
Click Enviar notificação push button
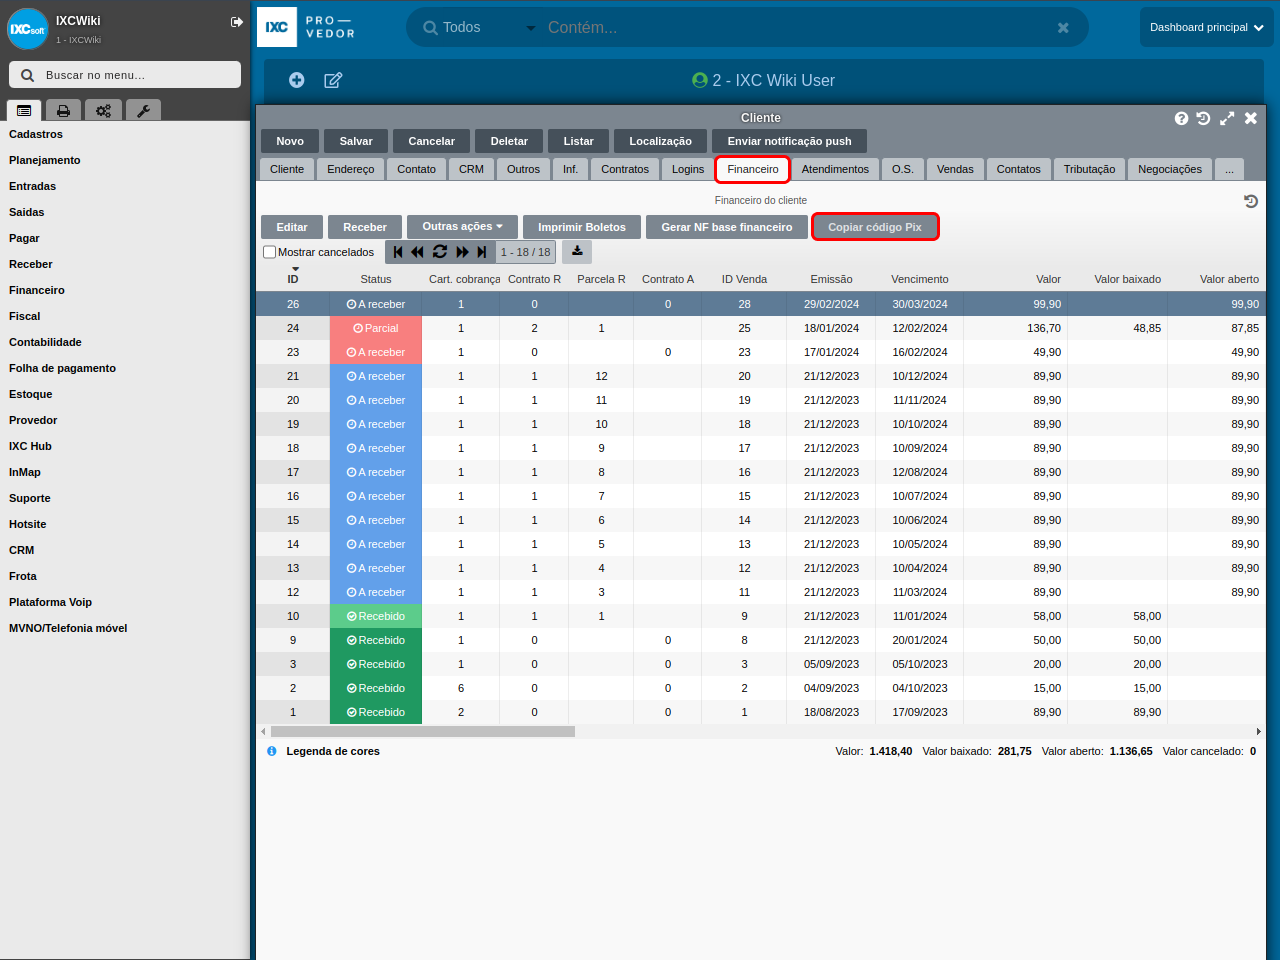[x=790, y=141]
